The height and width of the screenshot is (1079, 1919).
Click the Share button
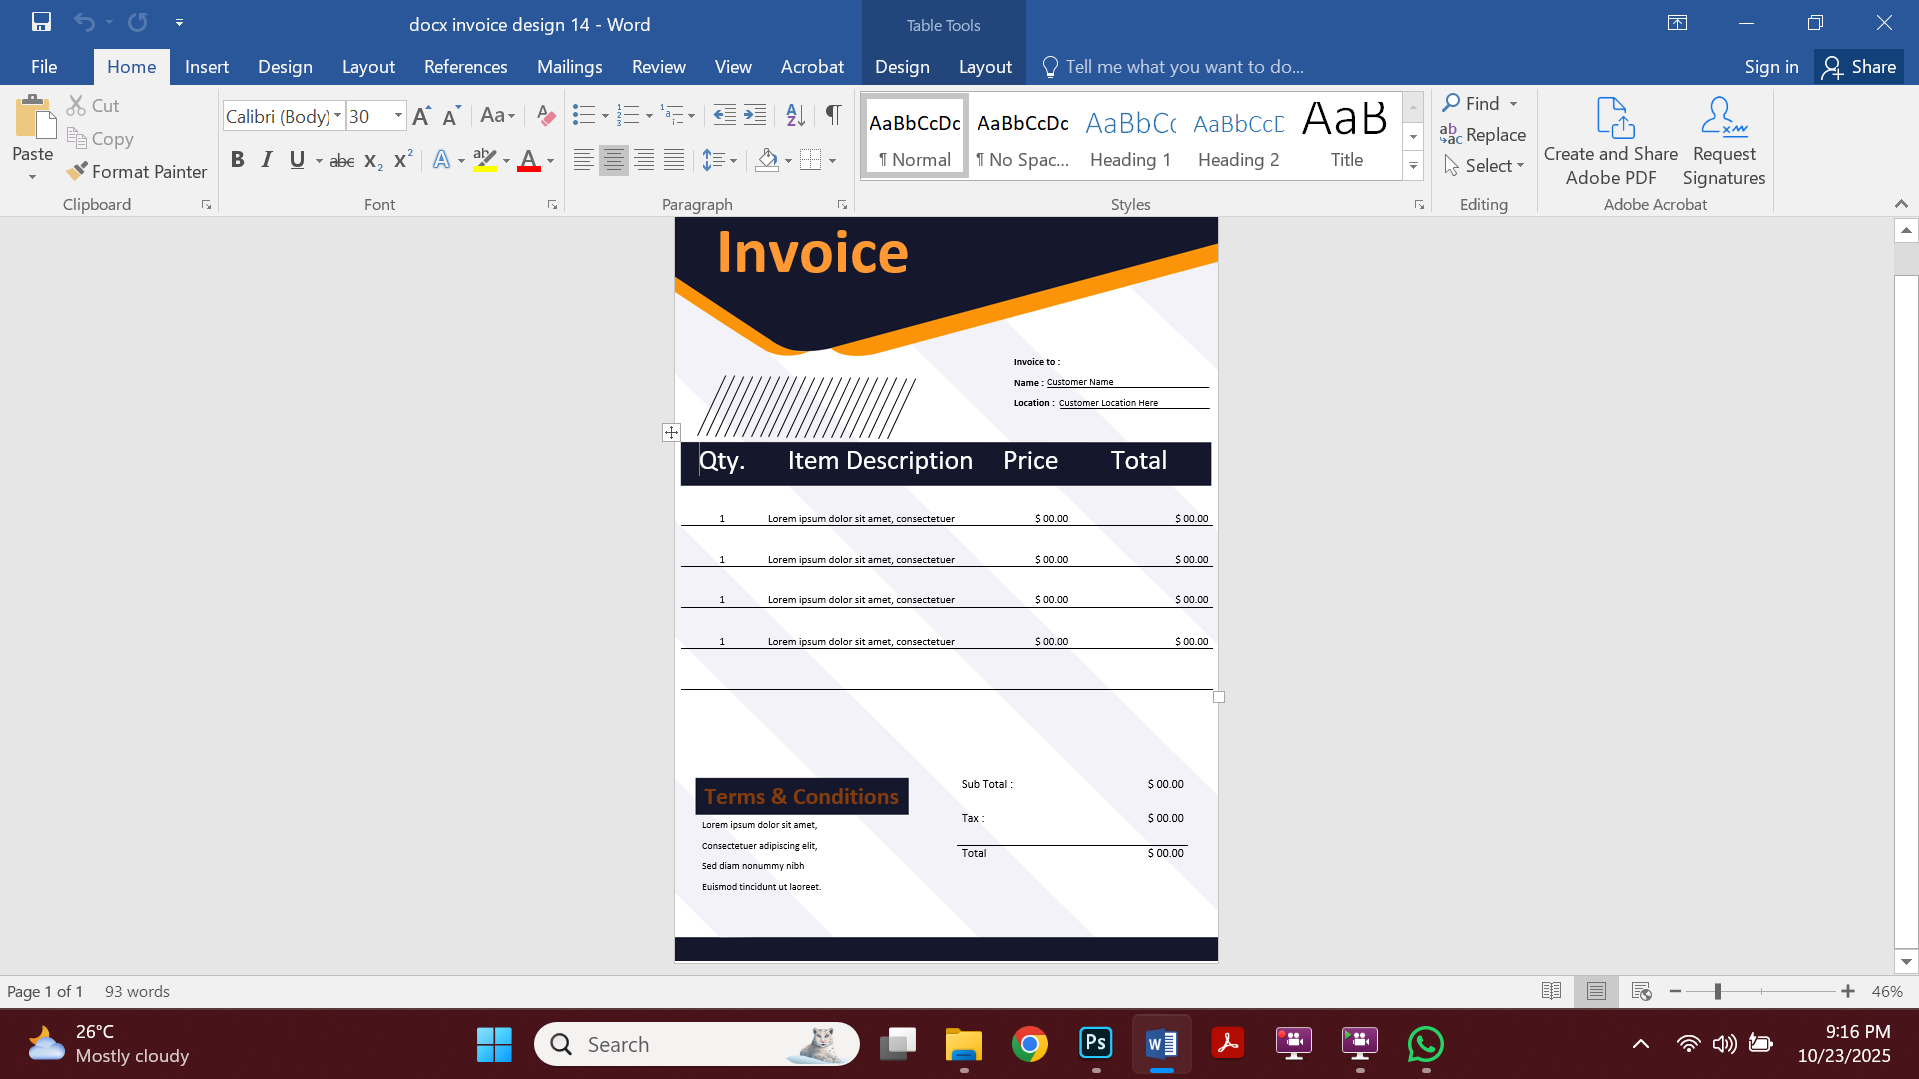pyautogui.click(x=1859, y=66)
